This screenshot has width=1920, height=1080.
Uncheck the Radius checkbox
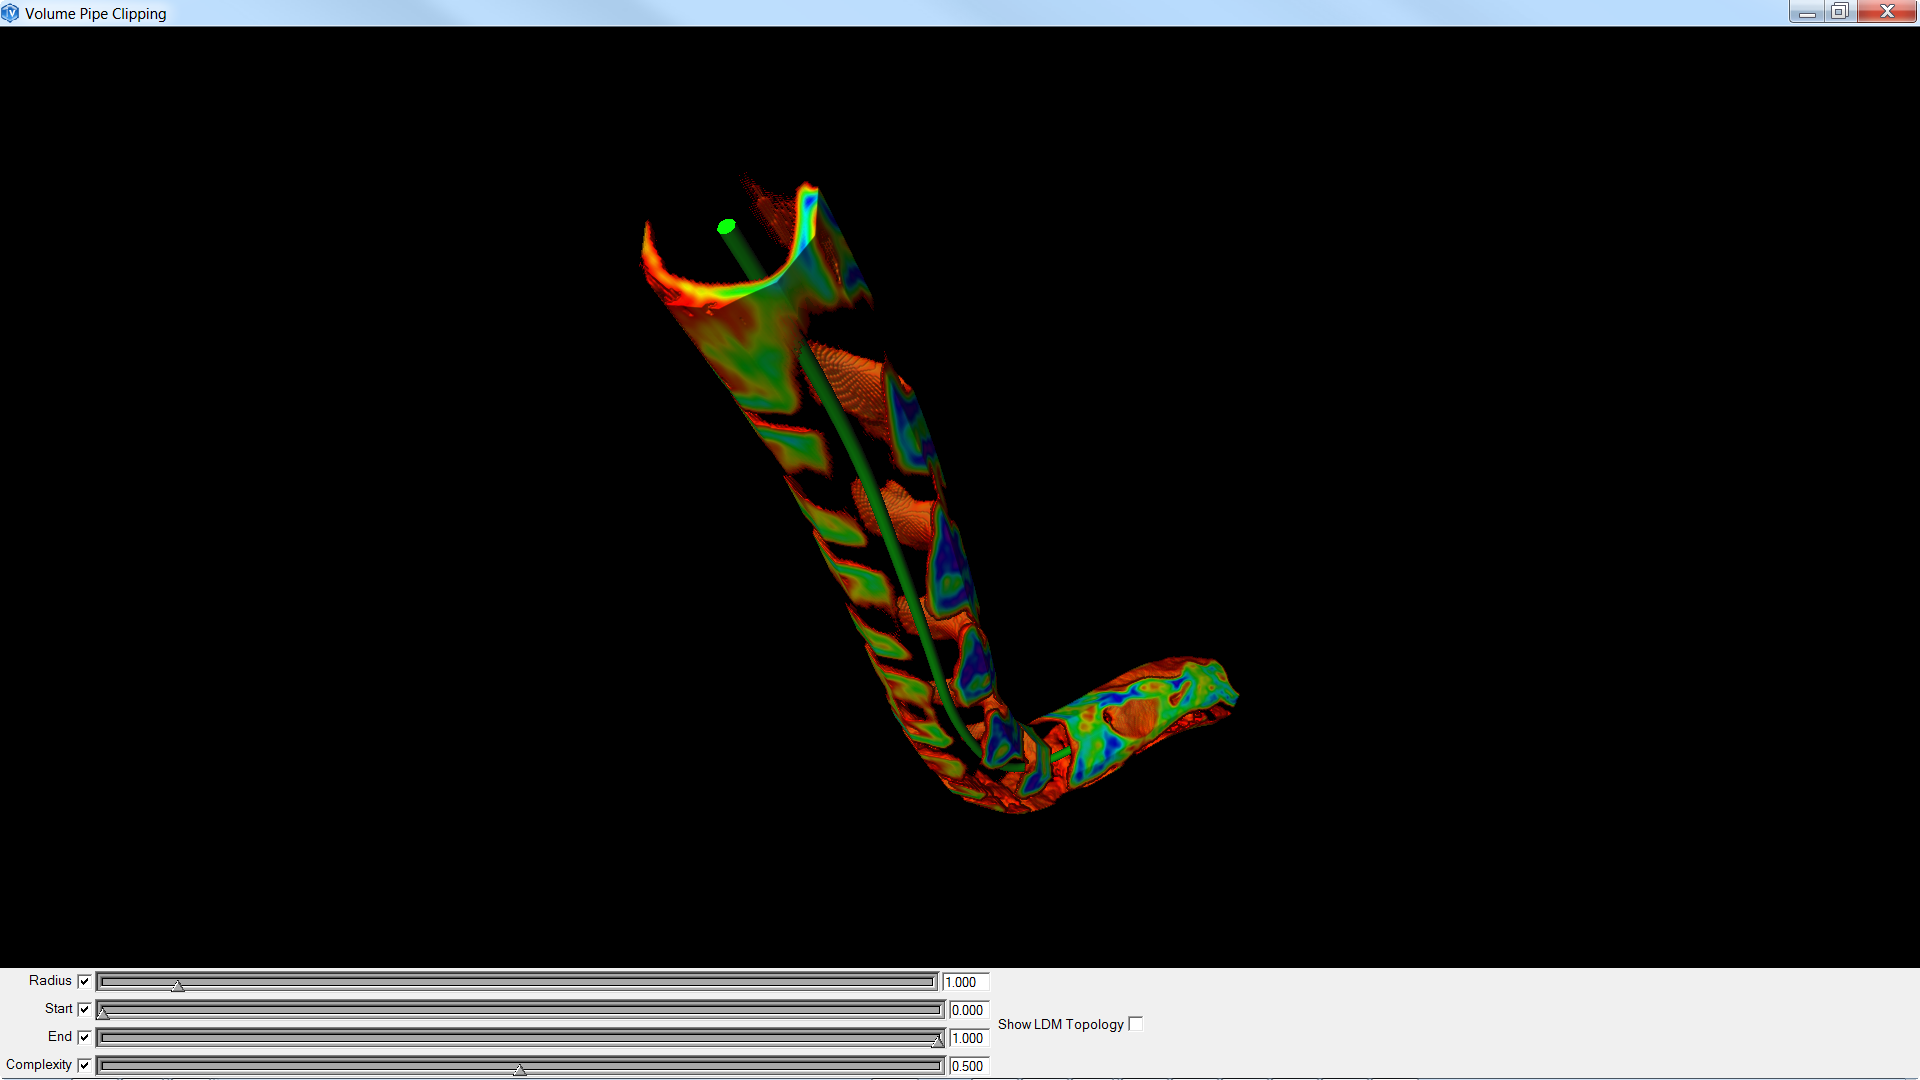[84, 981]
